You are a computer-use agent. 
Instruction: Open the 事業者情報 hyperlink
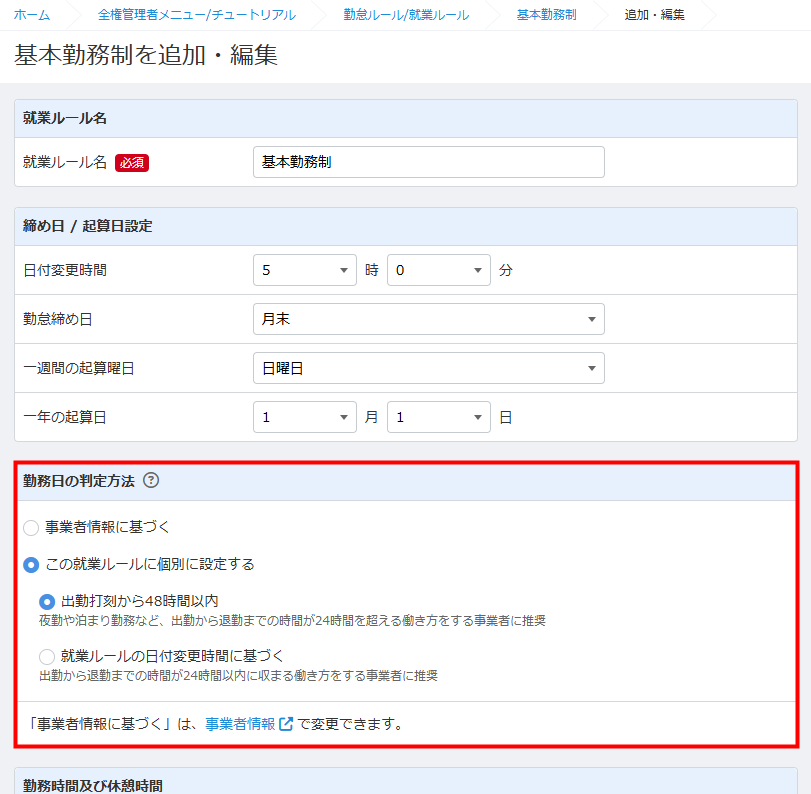click(x=240, y=724)
